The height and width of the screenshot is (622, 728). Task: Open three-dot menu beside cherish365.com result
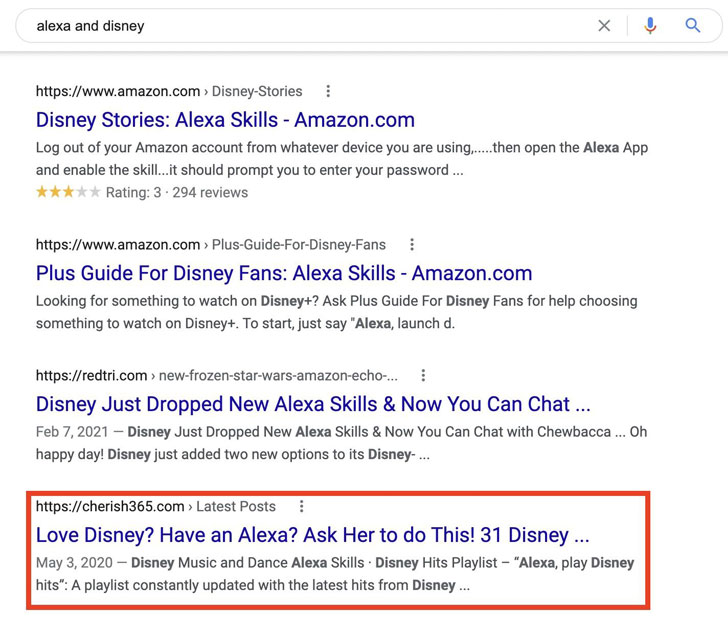point(301,507)
